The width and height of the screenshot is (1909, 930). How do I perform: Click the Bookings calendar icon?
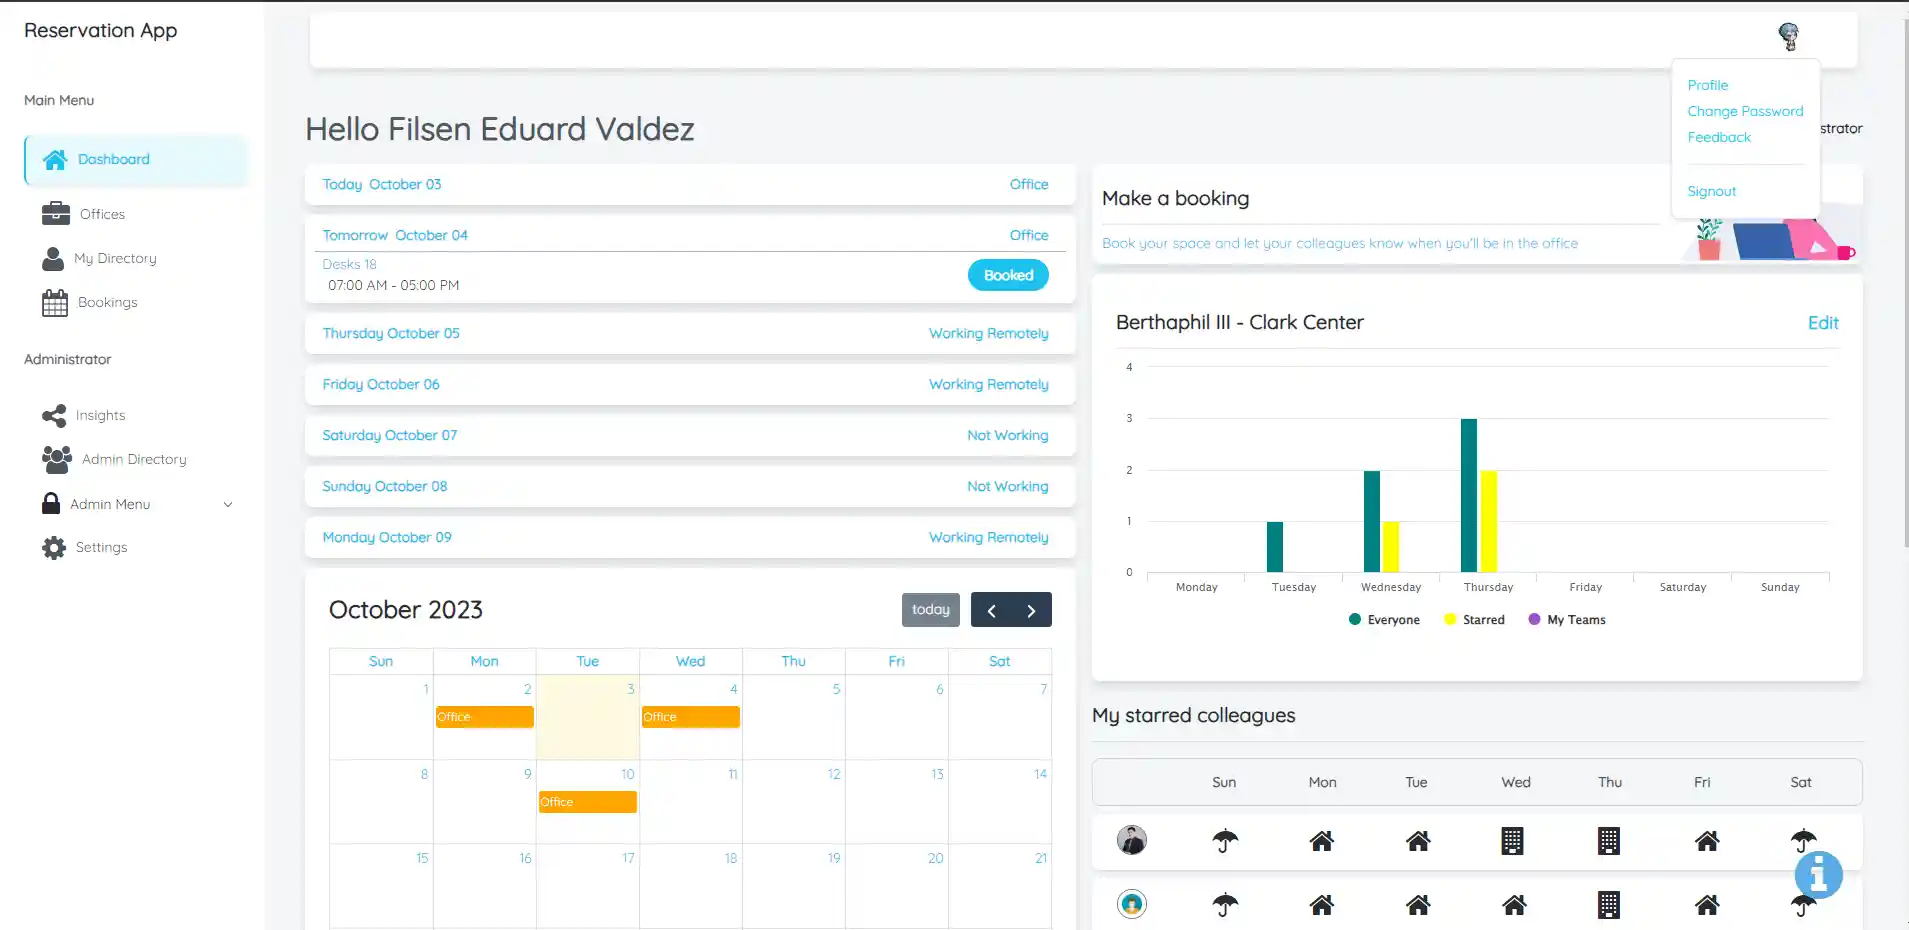click(55, 302)
